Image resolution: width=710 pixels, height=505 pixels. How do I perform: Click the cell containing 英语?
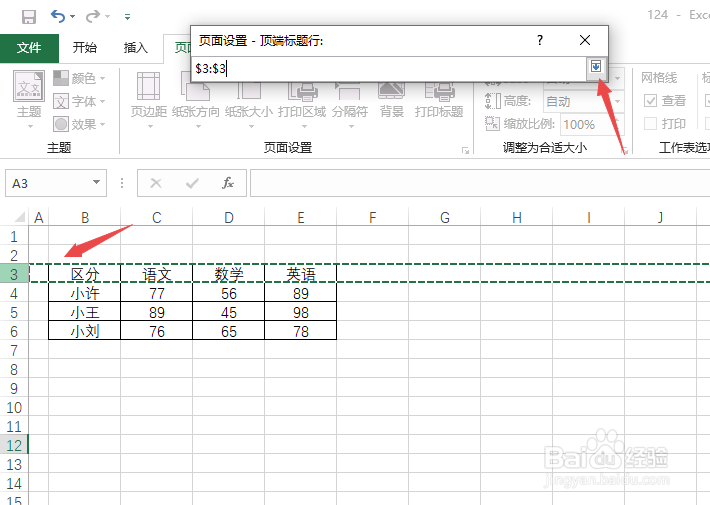click(301, 274)
